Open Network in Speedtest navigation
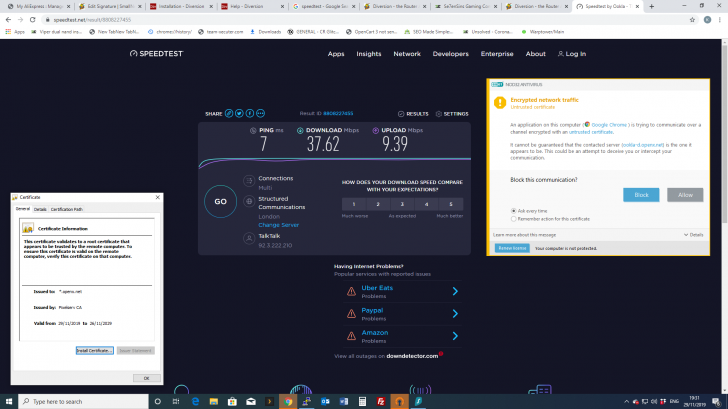Screen dimensions: 728x409 pos(407,54)
